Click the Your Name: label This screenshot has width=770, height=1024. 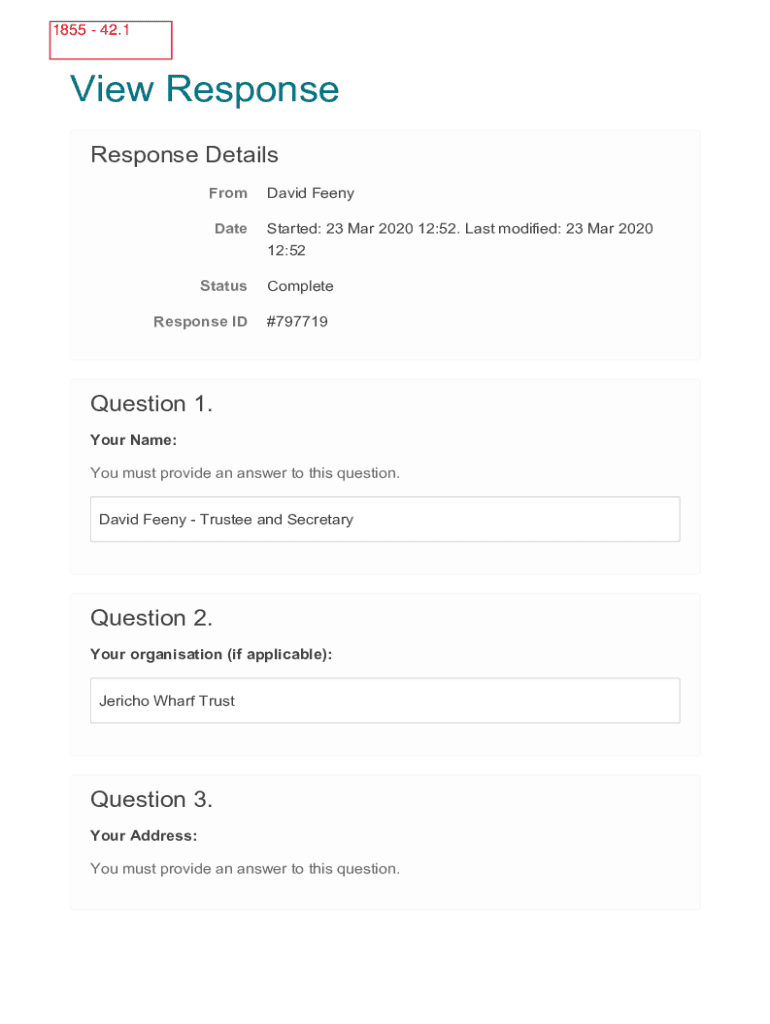[133, 440]
